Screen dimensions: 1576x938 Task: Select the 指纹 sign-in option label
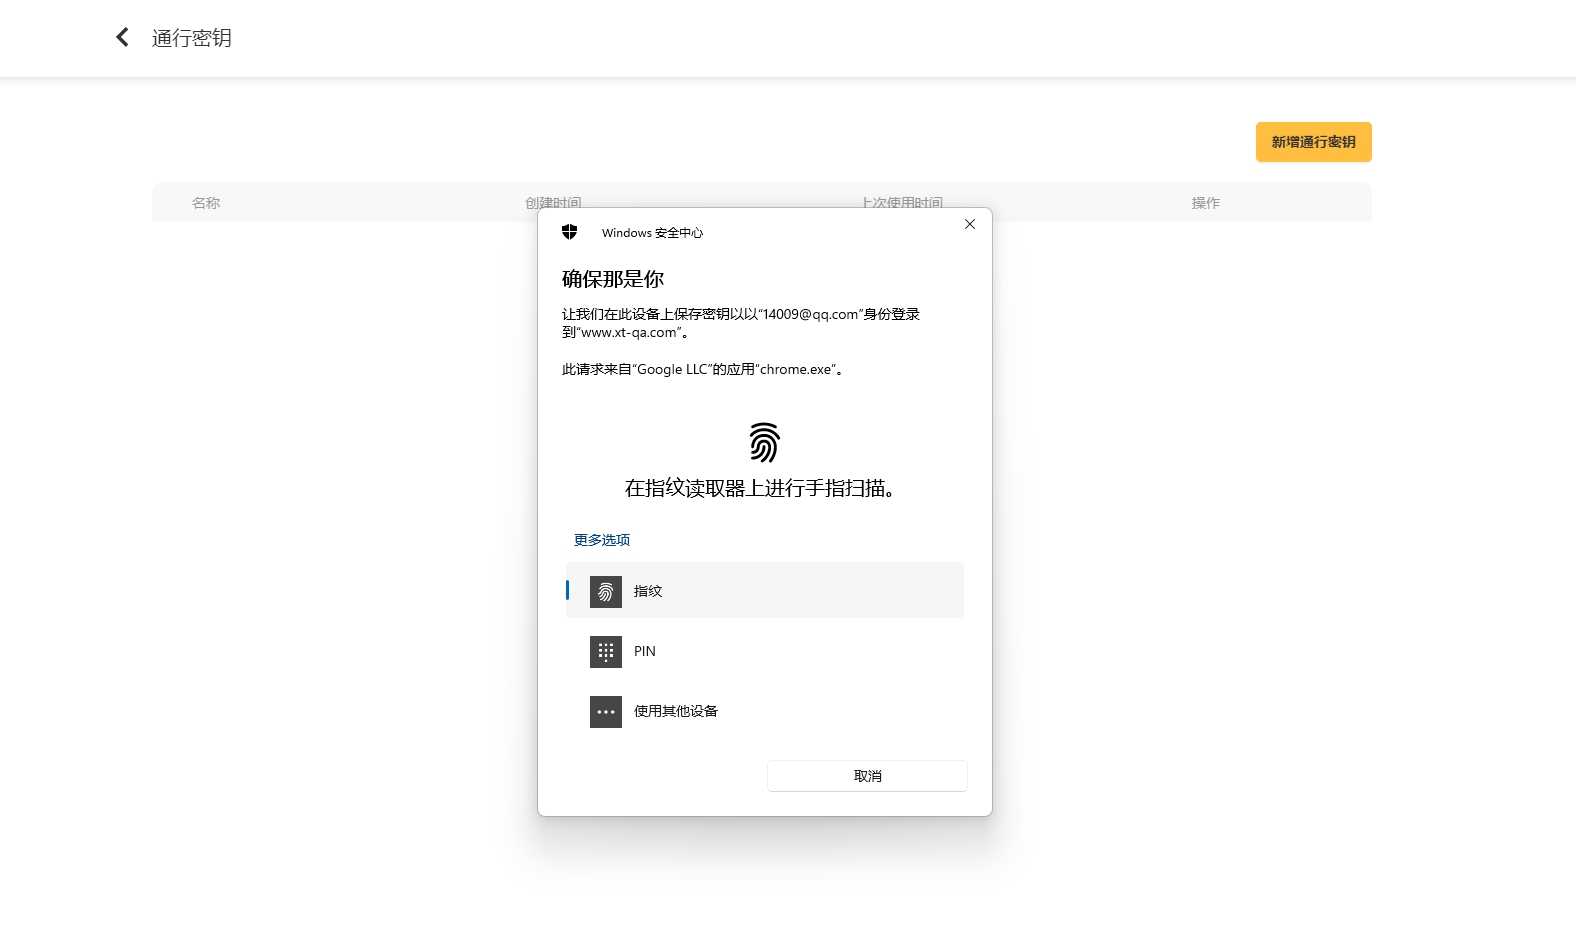click(648, 591)
